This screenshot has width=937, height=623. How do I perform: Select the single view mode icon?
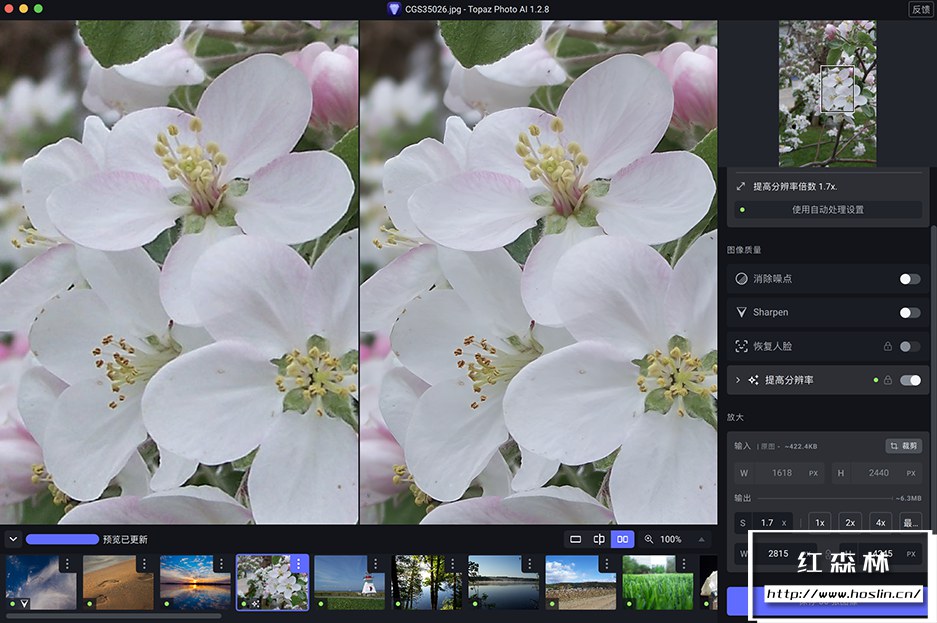pyautogui.click(x=576, y=539)
